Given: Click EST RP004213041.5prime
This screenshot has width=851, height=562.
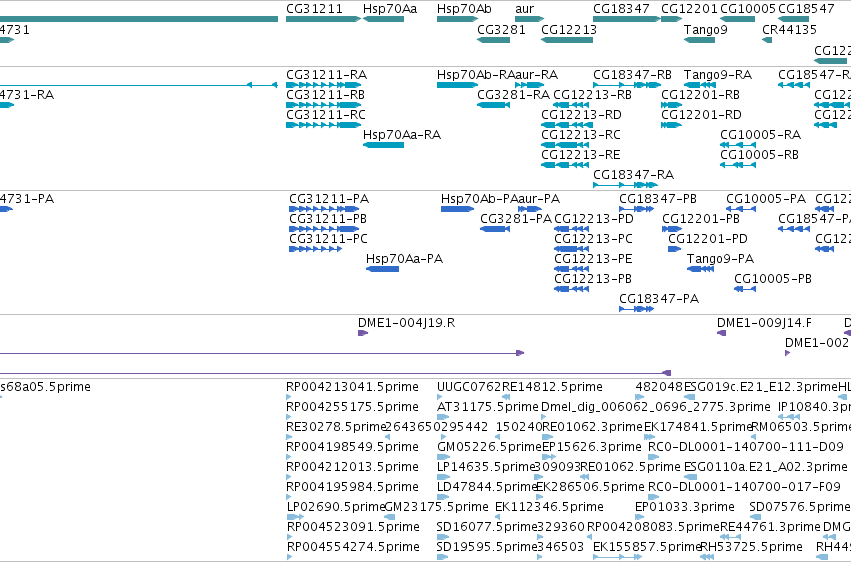Looking at the screenshot, I should [x=352, y=387].
